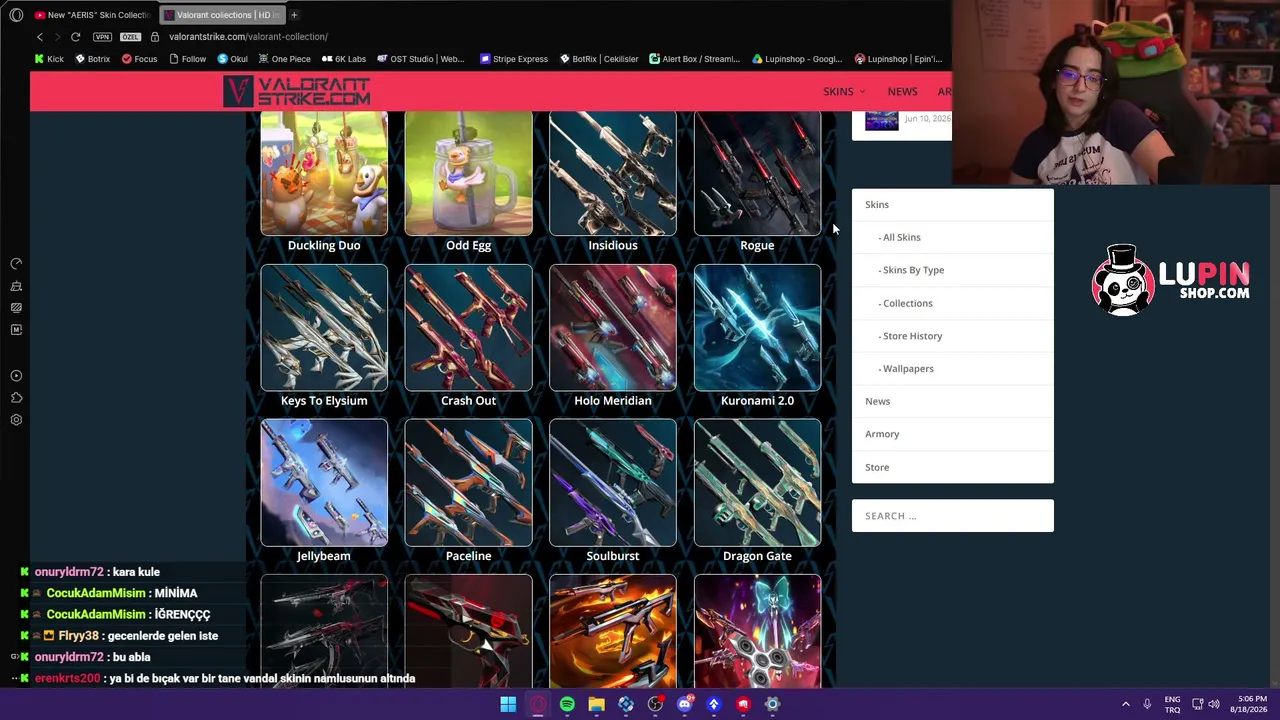This screenshot has height=720, width=1280.
Task: Open the Kuronami 2.0 collection thumbnail
Action: coord(757,327)
